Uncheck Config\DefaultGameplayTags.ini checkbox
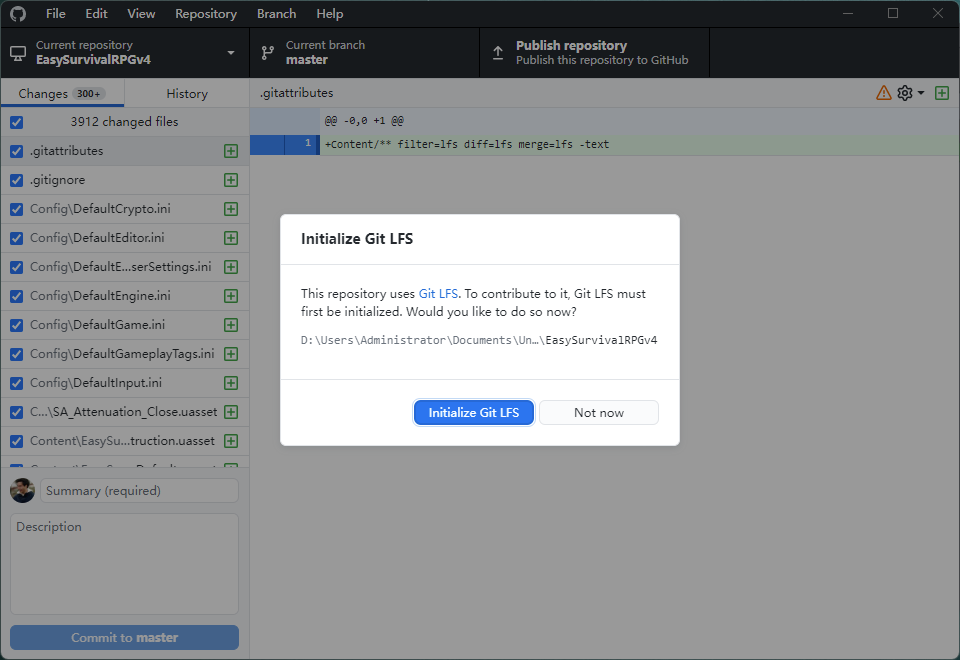This screenshot has width=960, height=660. 17,354
